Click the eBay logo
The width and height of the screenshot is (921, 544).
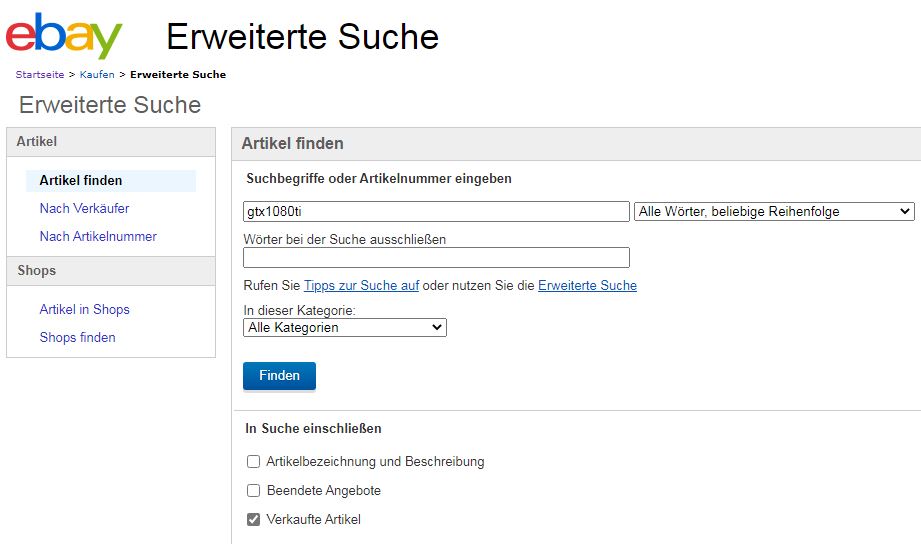pyautogui.click(x=64, y=36)
